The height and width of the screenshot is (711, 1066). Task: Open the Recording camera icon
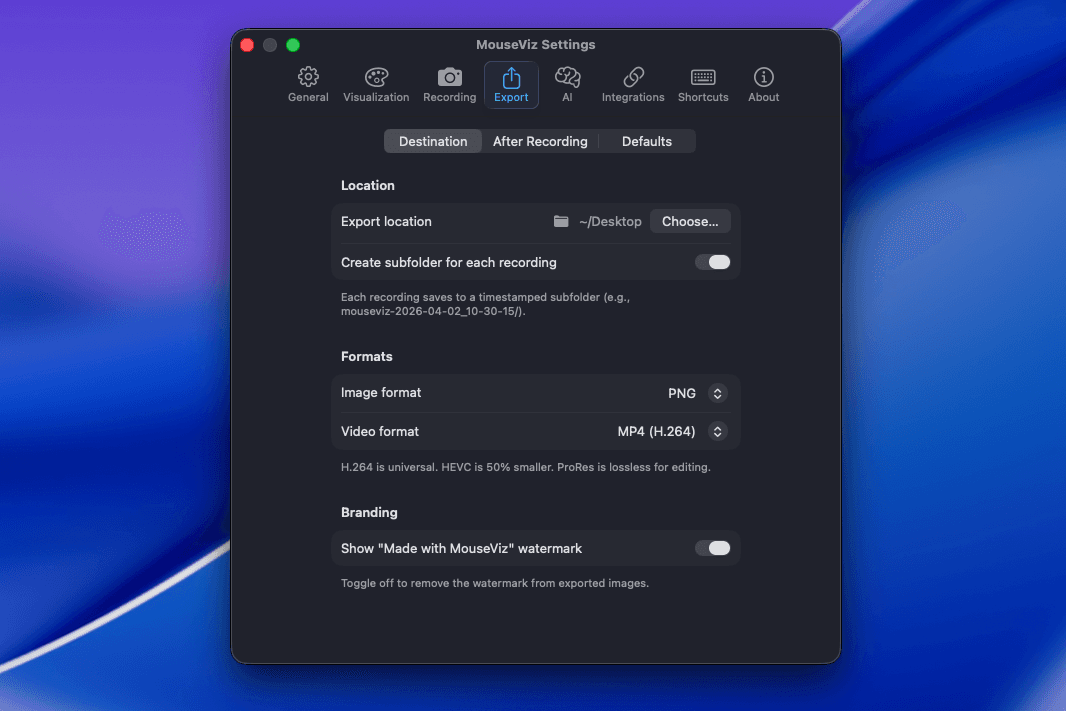tap(449, 77)
